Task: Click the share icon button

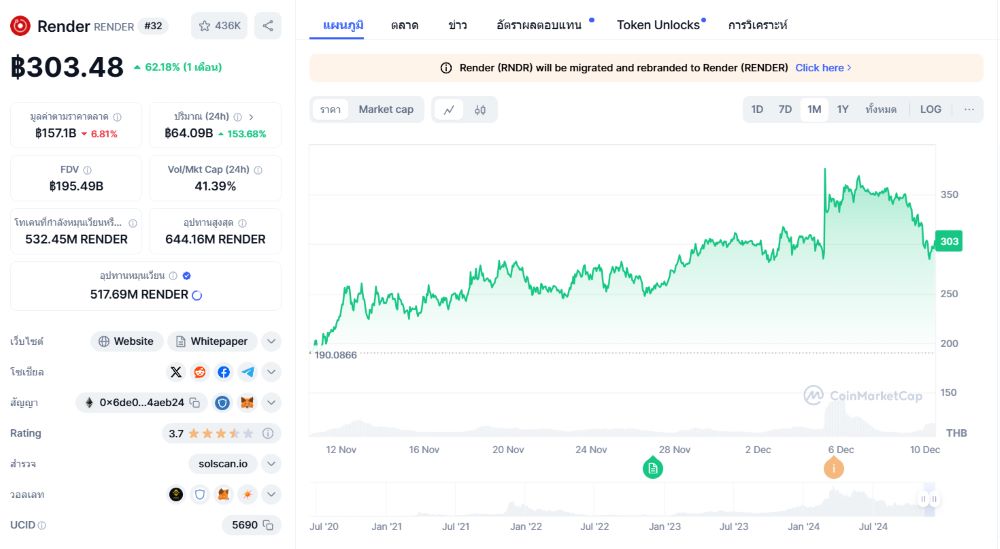Action: pyautogui.click(x=268, y=26)
